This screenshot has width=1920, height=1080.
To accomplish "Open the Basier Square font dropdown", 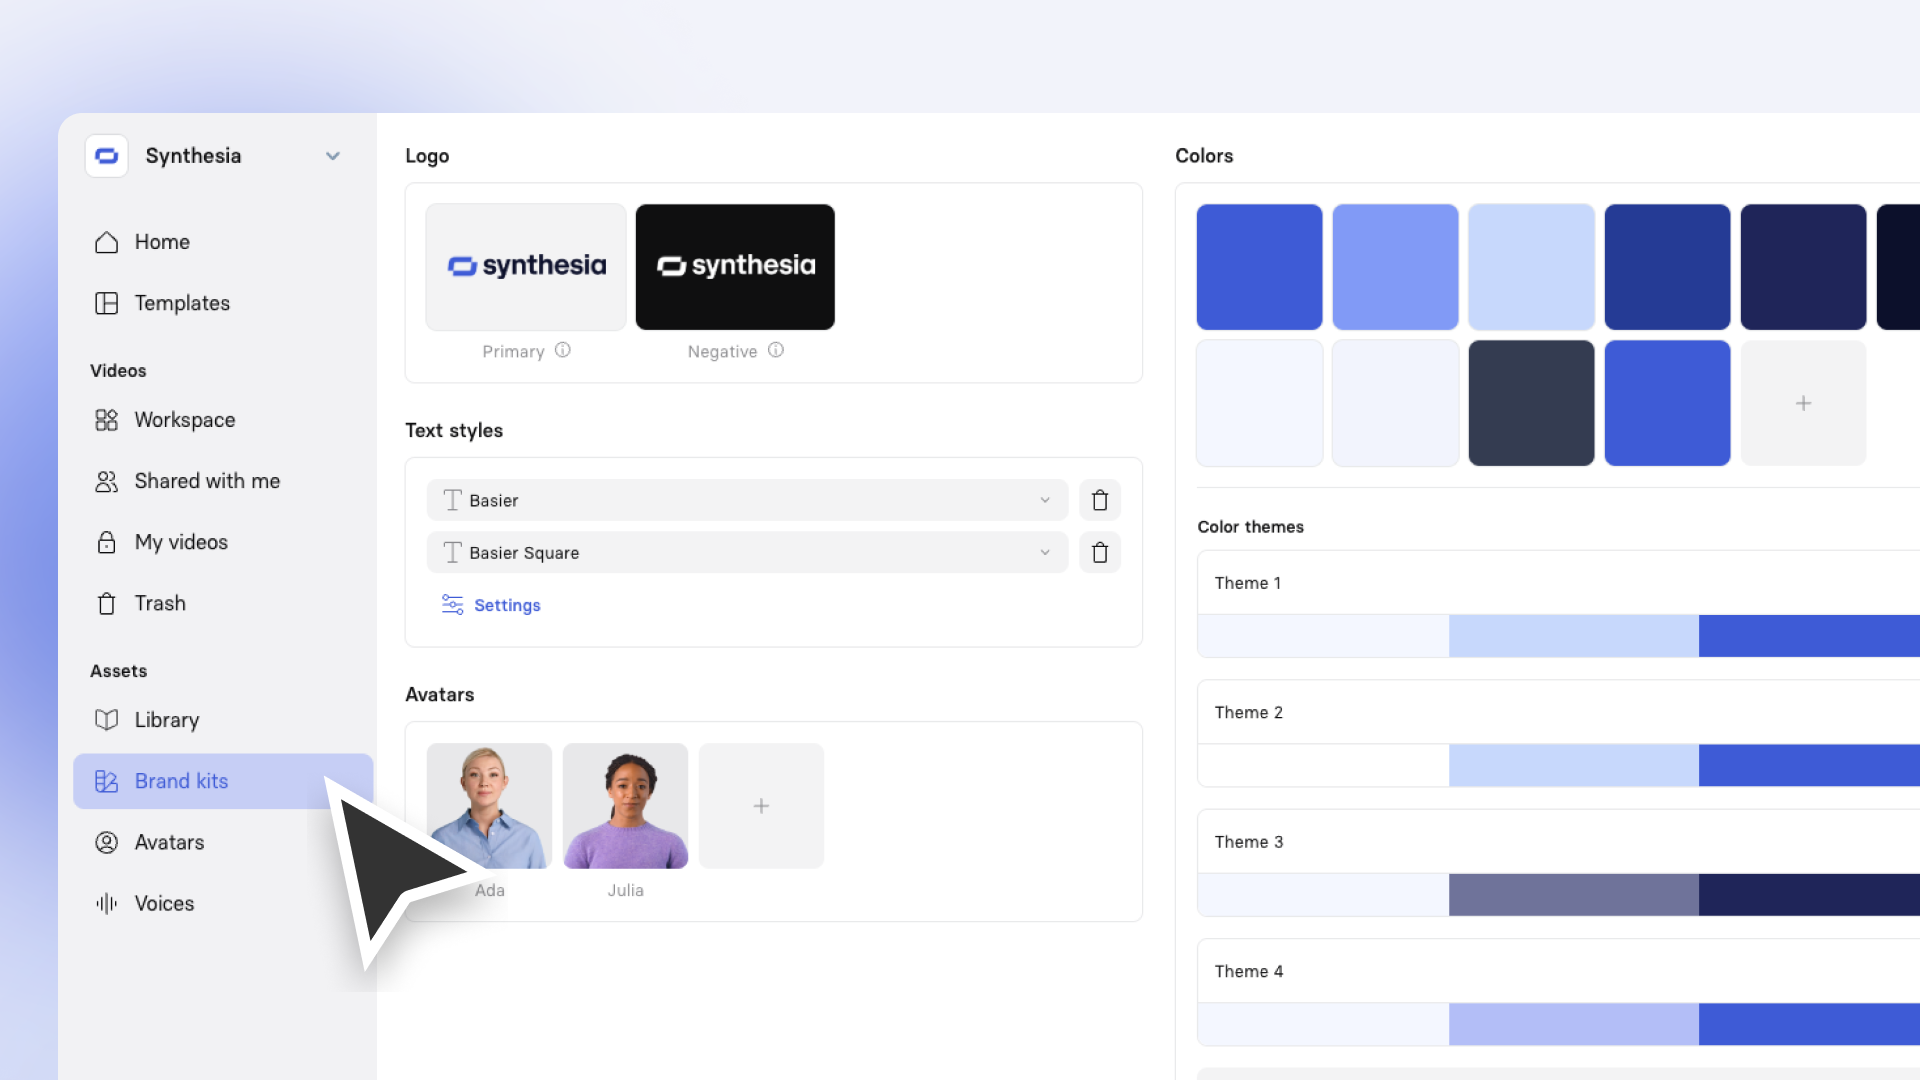I will 747,552.
